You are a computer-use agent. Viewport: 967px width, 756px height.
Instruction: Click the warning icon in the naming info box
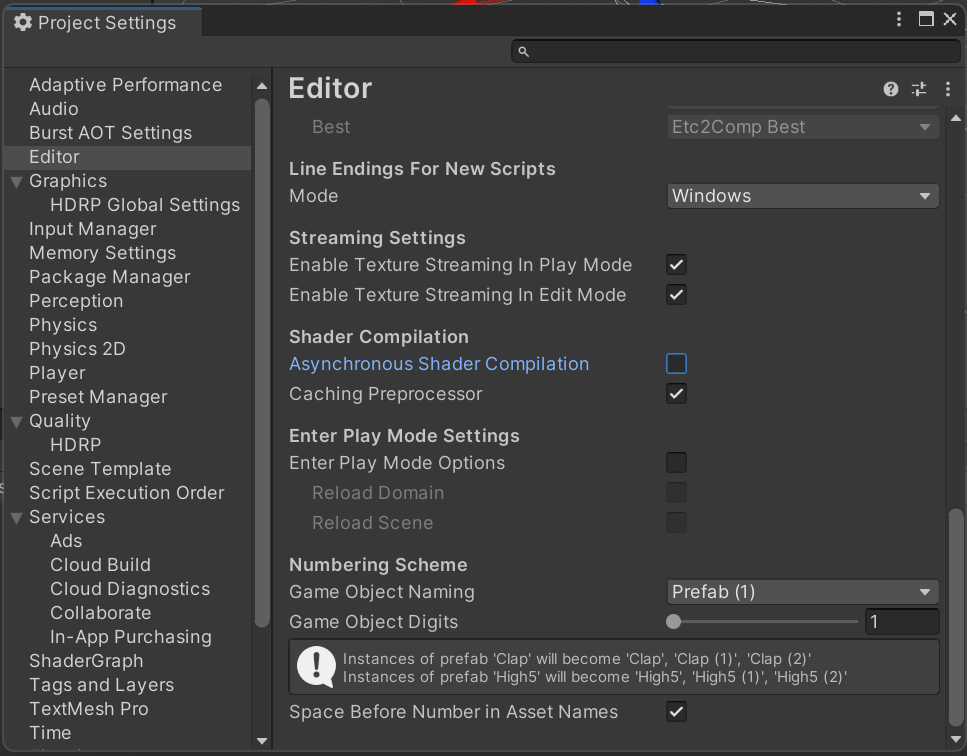coord(316,667)
